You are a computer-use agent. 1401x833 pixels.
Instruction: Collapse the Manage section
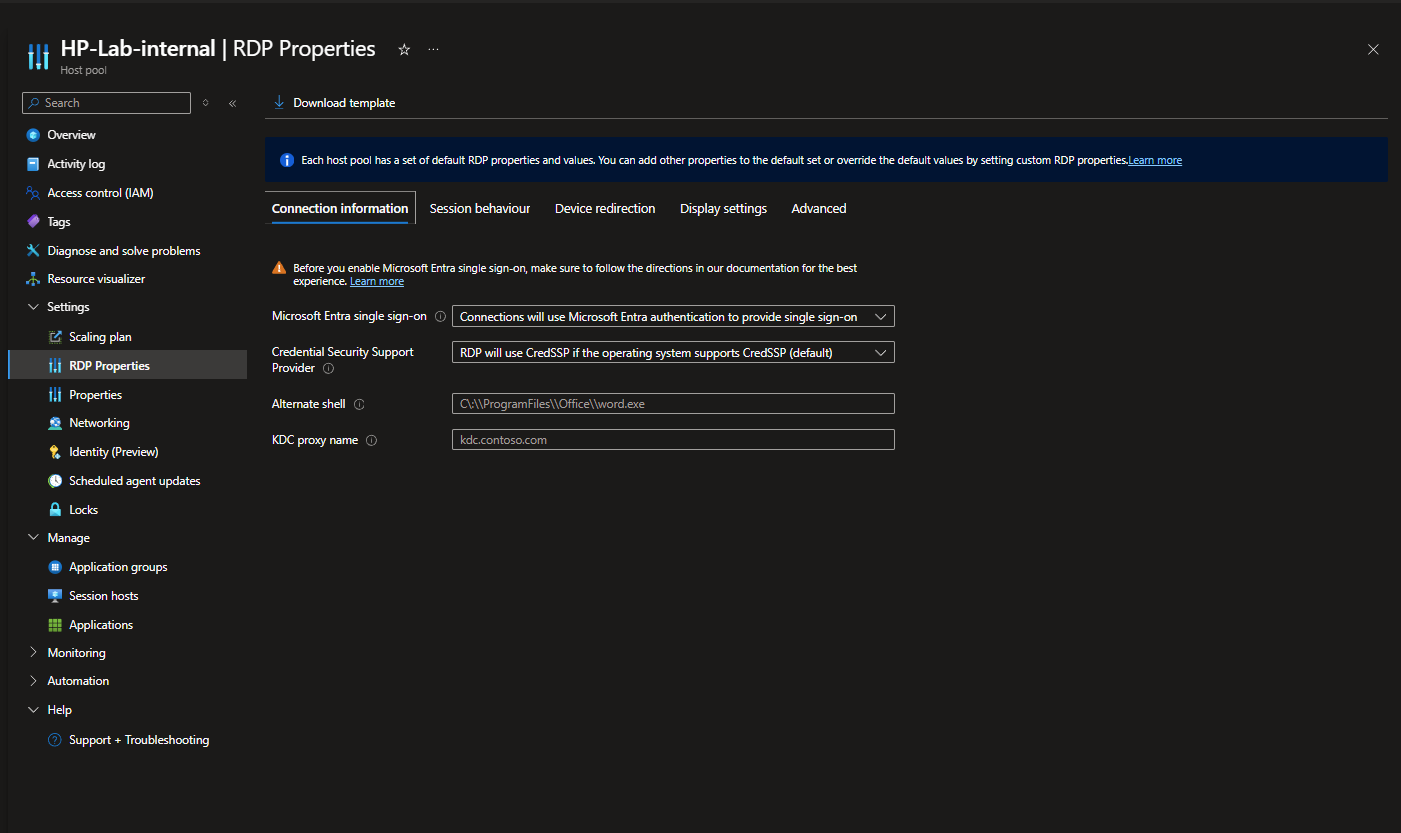click(33, 538)
